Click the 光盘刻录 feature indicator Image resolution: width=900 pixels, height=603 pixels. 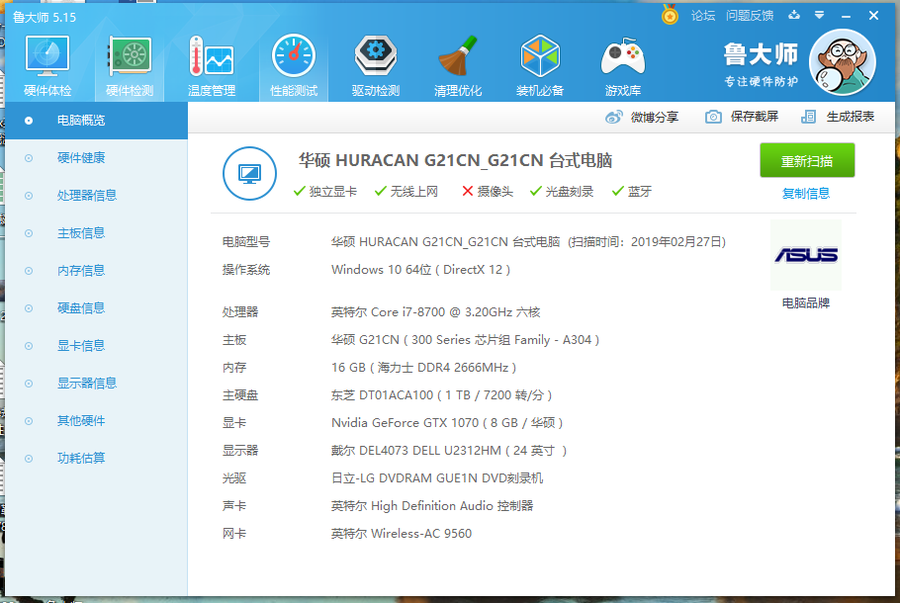561,192
